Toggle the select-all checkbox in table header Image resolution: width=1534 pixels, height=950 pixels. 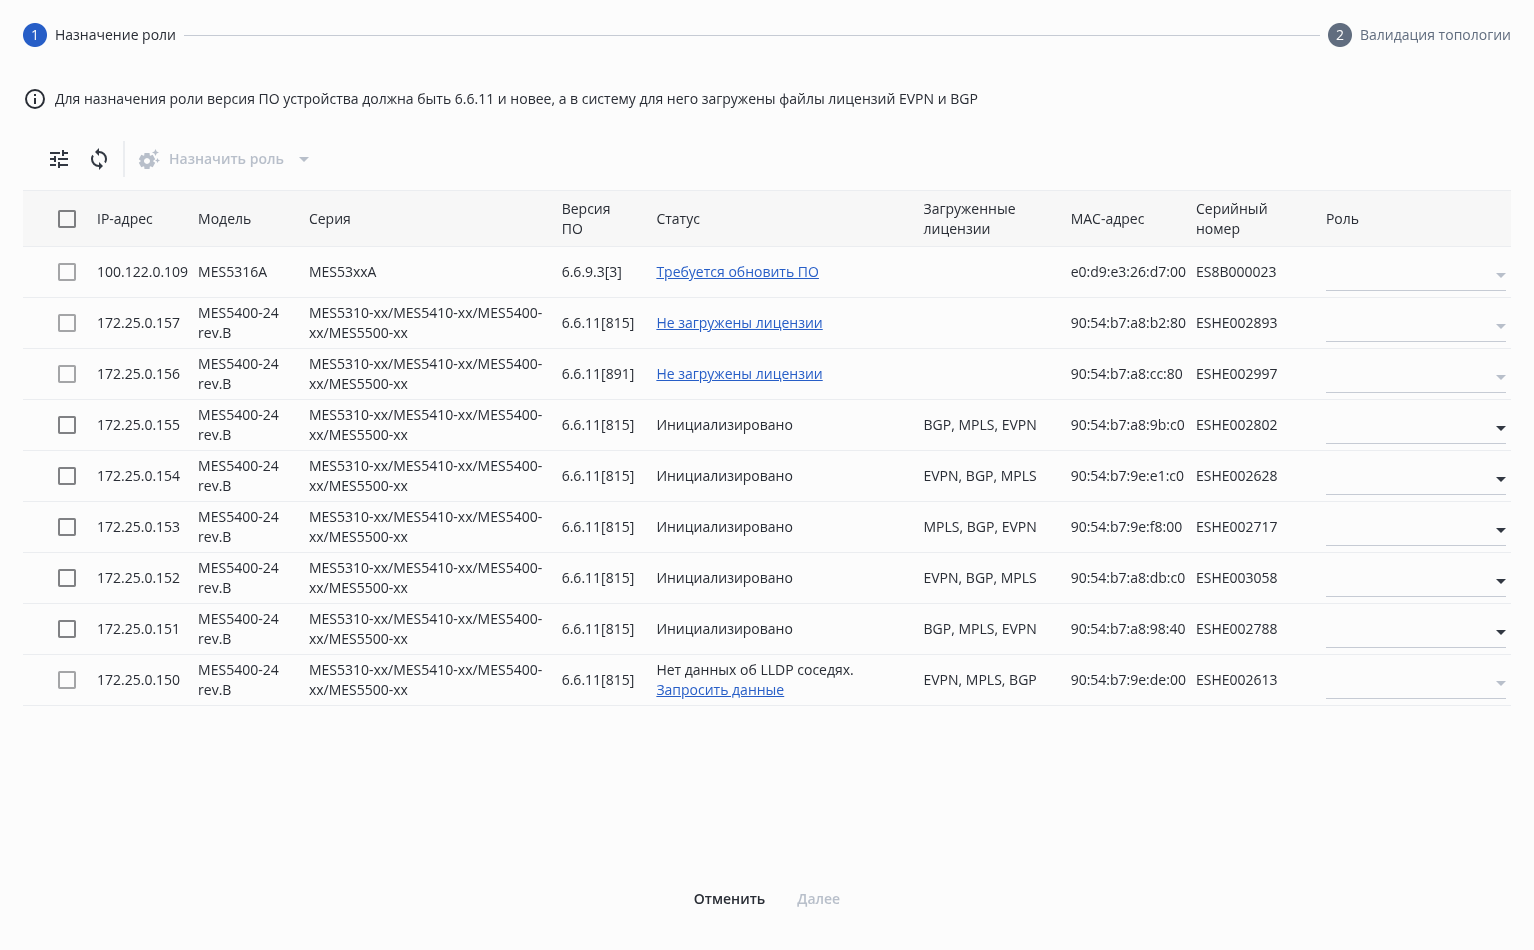point(67,219)
